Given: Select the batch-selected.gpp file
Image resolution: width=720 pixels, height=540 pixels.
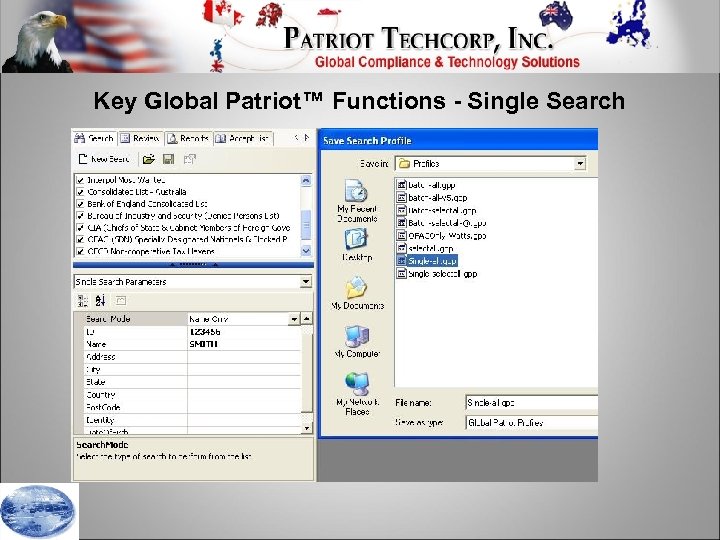Looking at the screenshot, I should (437, 210).
